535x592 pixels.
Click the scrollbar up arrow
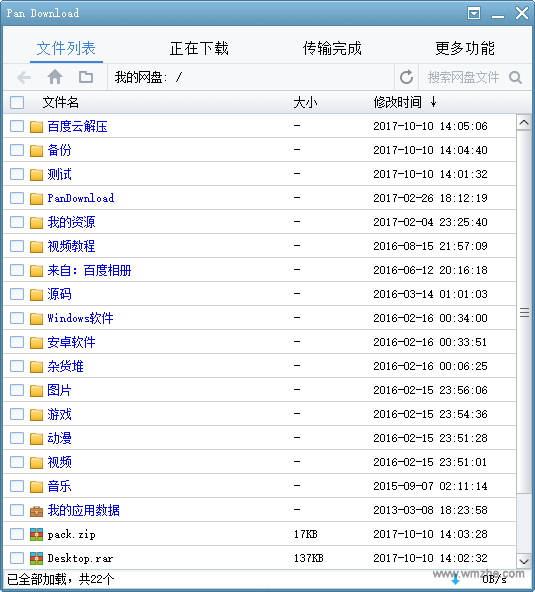[524, 123]
